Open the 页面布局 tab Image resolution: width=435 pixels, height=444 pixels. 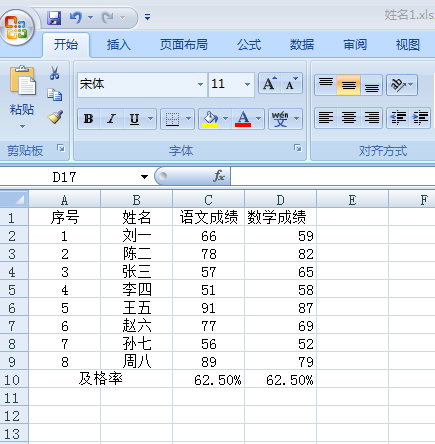[x=184, y=44]
